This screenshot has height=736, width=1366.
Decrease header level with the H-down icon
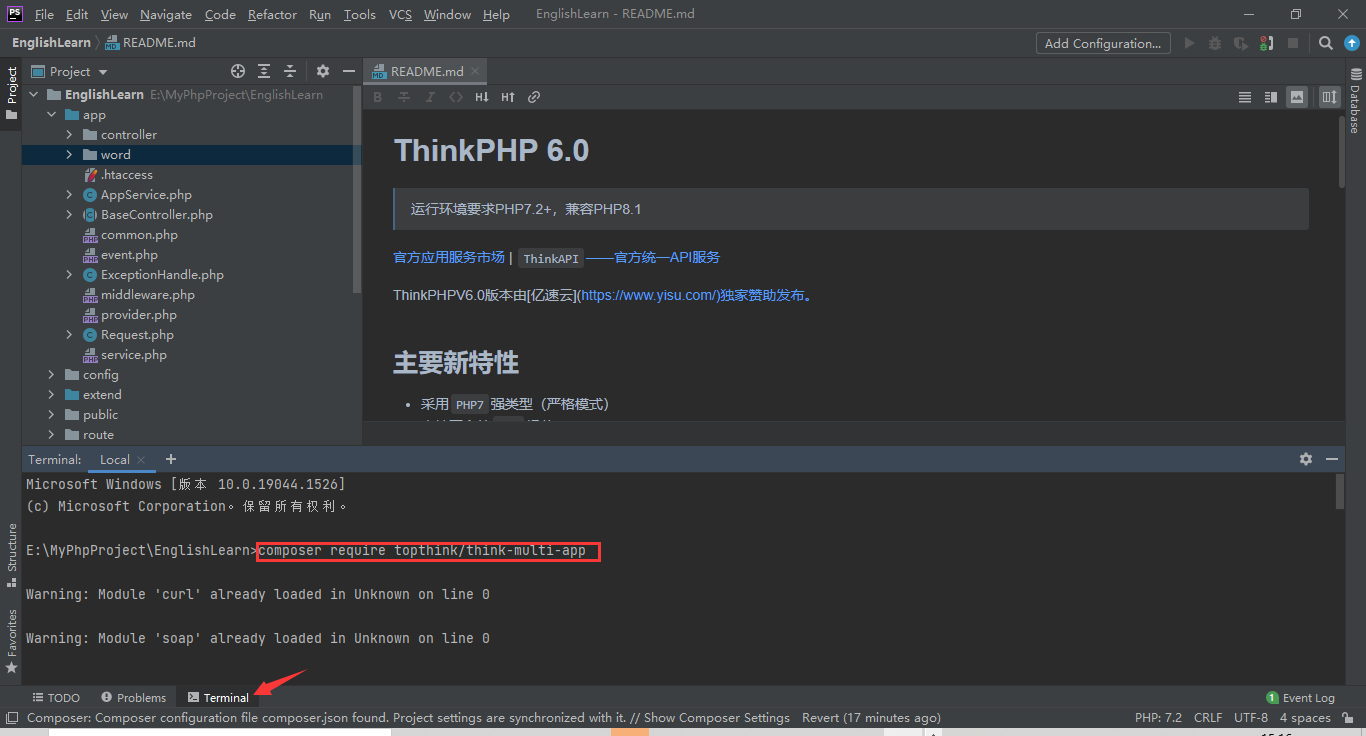point(481,96)
